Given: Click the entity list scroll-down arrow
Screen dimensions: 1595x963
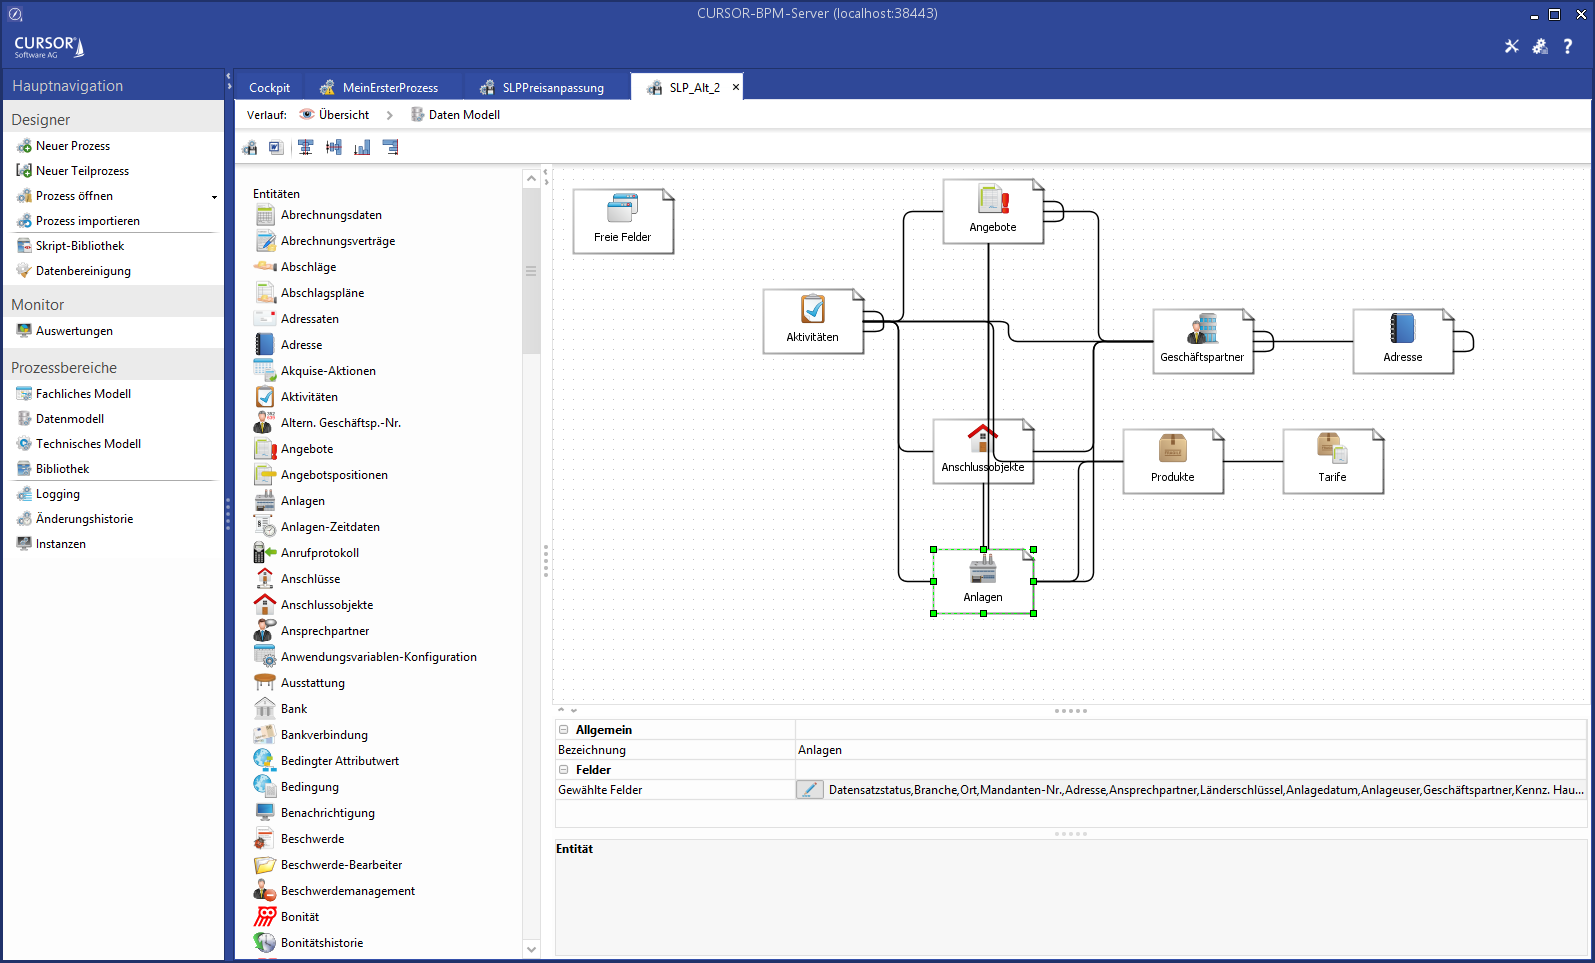Looking at the screenshot, I should 531,949.
